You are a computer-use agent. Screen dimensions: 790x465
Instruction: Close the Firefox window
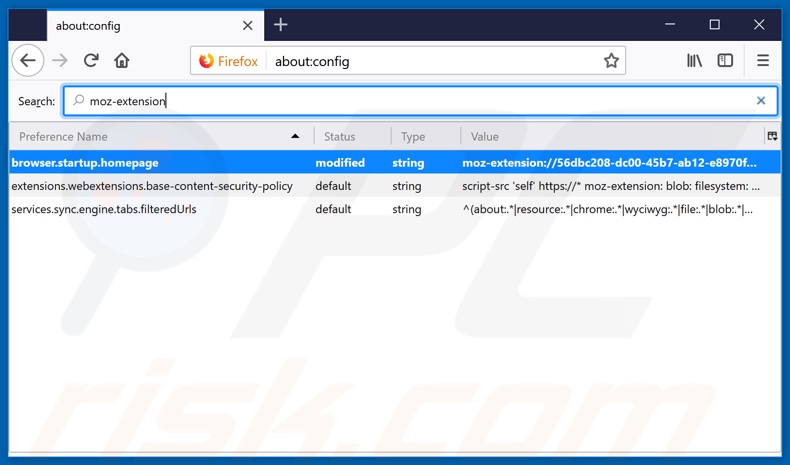[x=759, y=25]
